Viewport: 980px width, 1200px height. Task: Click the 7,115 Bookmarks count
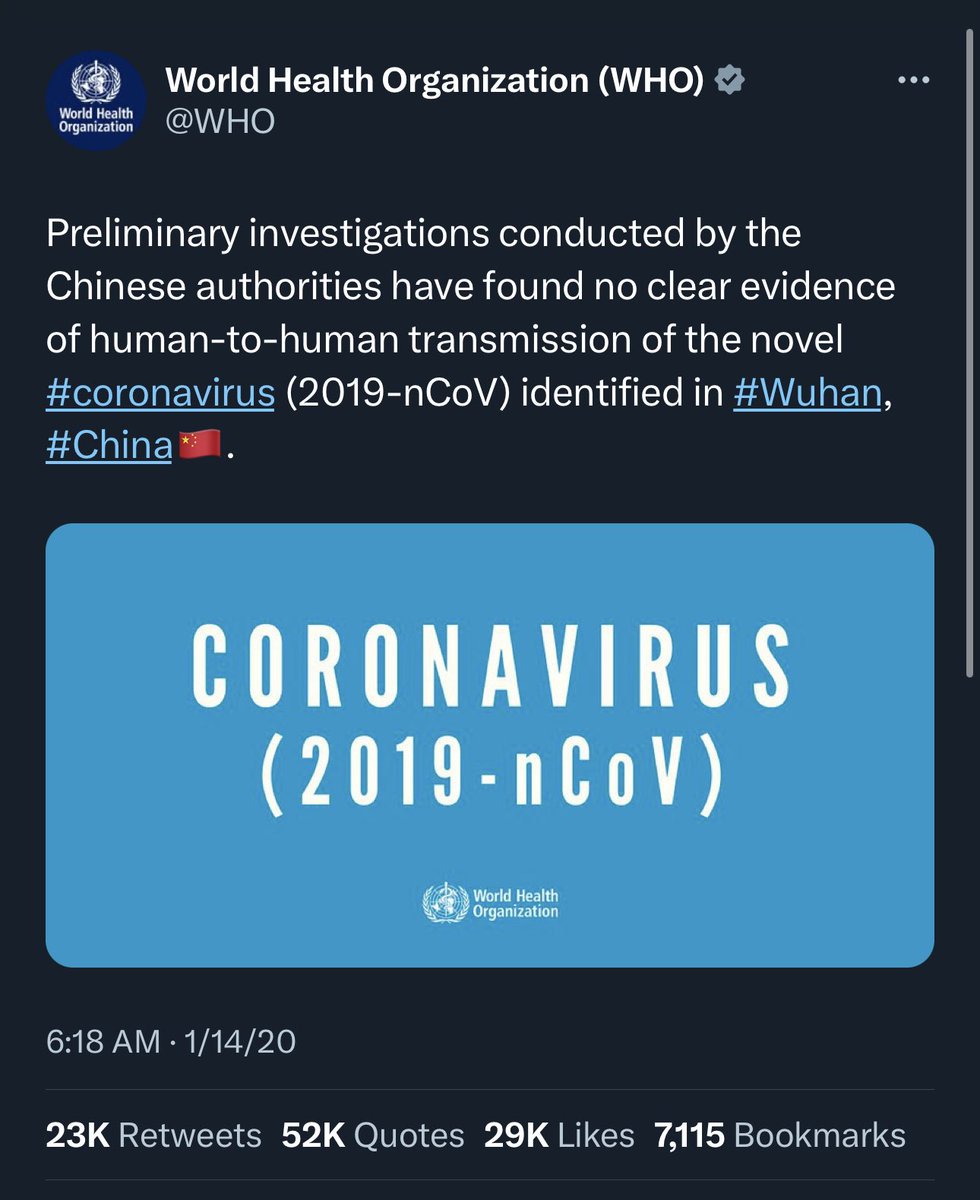[x=780, y=1135]
